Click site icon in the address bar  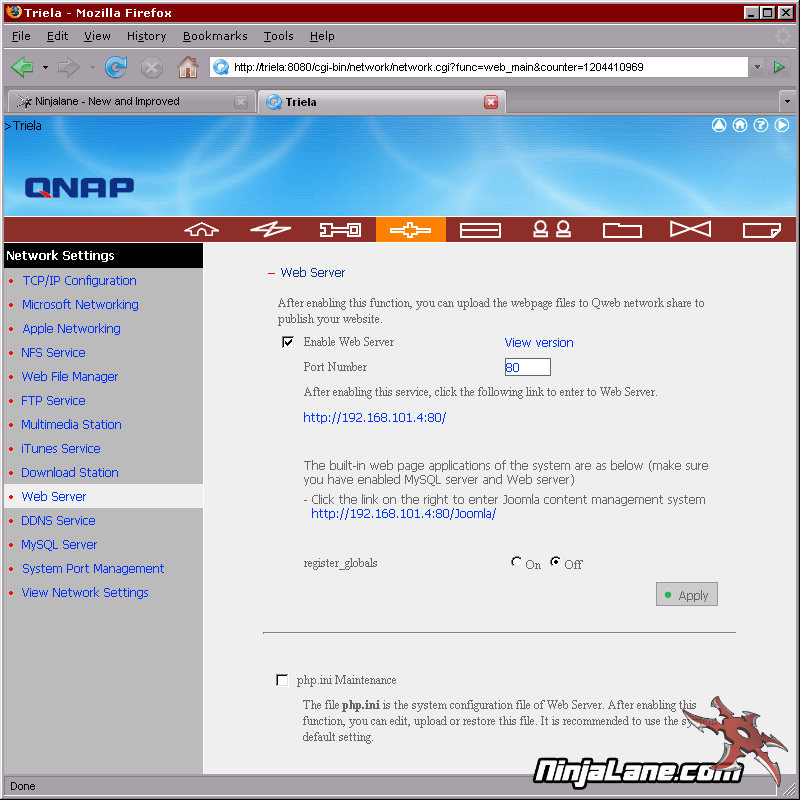221,67
